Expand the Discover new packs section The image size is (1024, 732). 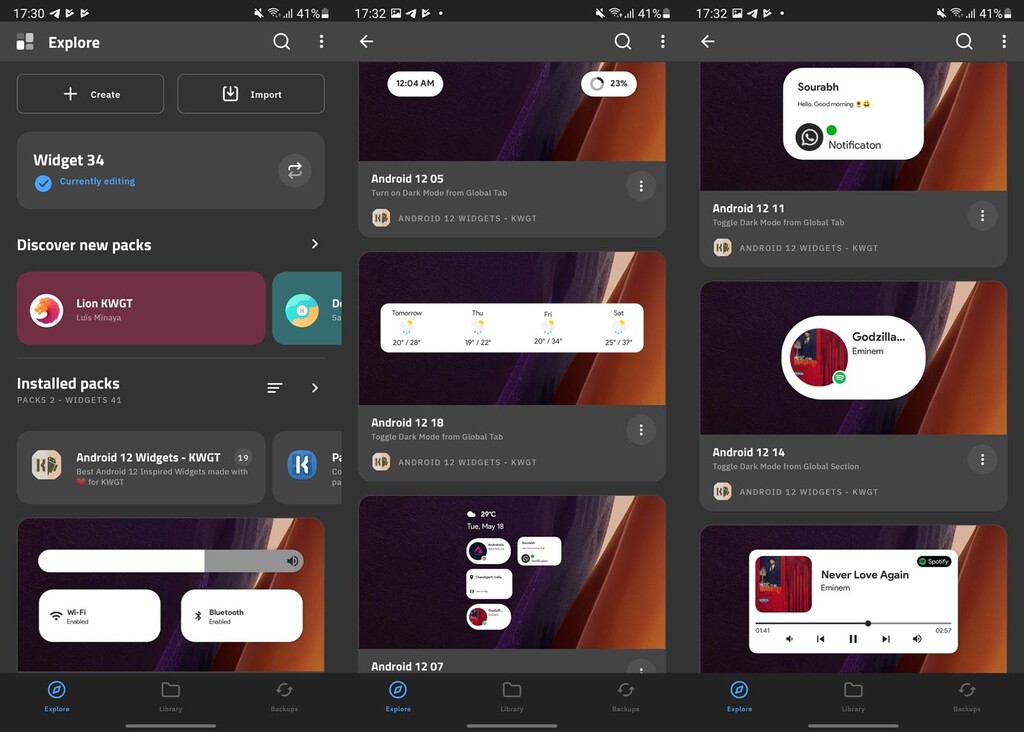click(x=314, y=243)
